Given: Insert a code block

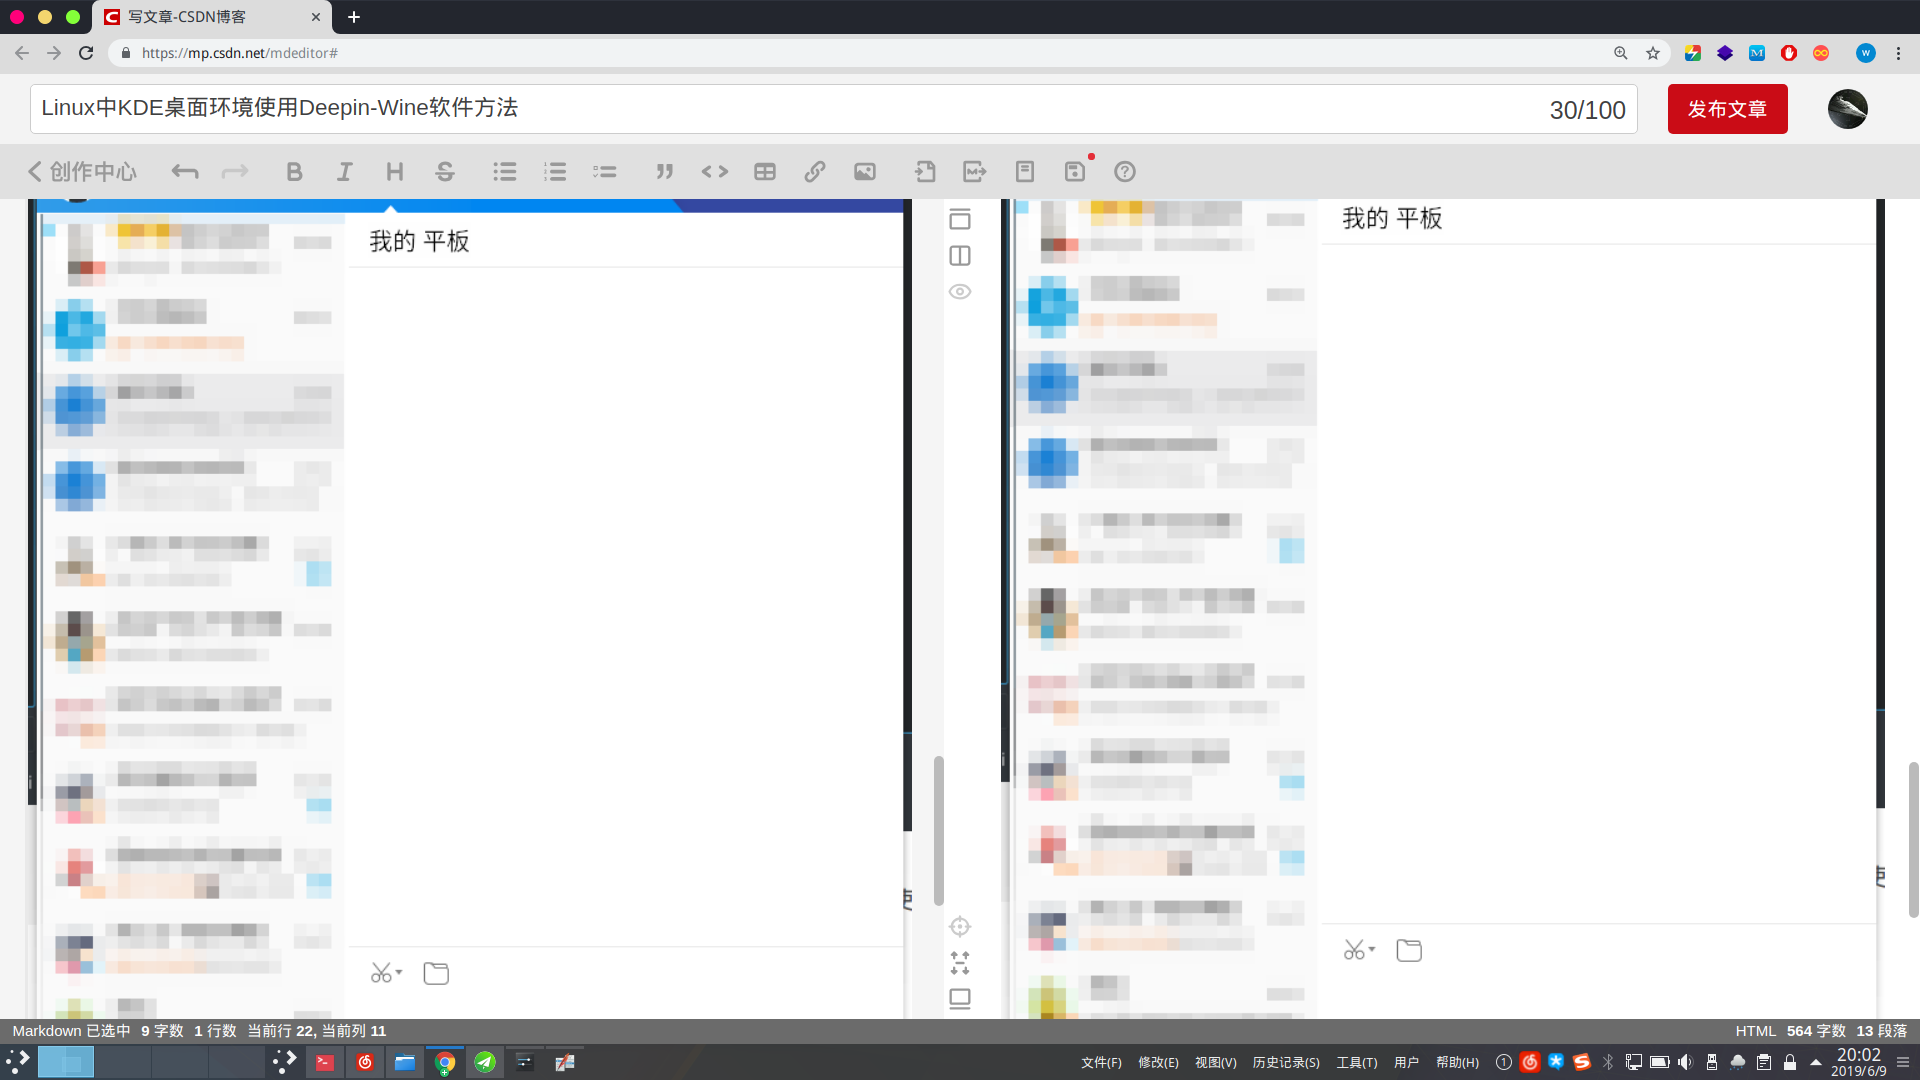Looking at the screenshot, I should tap(715, 171).
